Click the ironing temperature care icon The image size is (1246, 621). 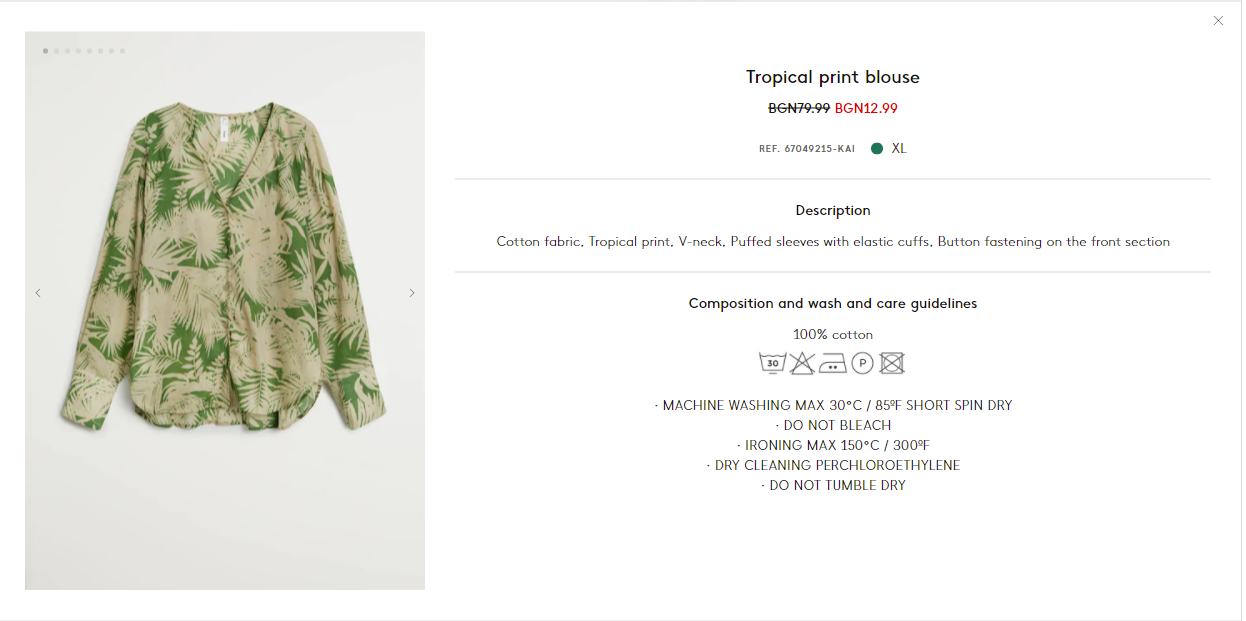pos(832,364)
